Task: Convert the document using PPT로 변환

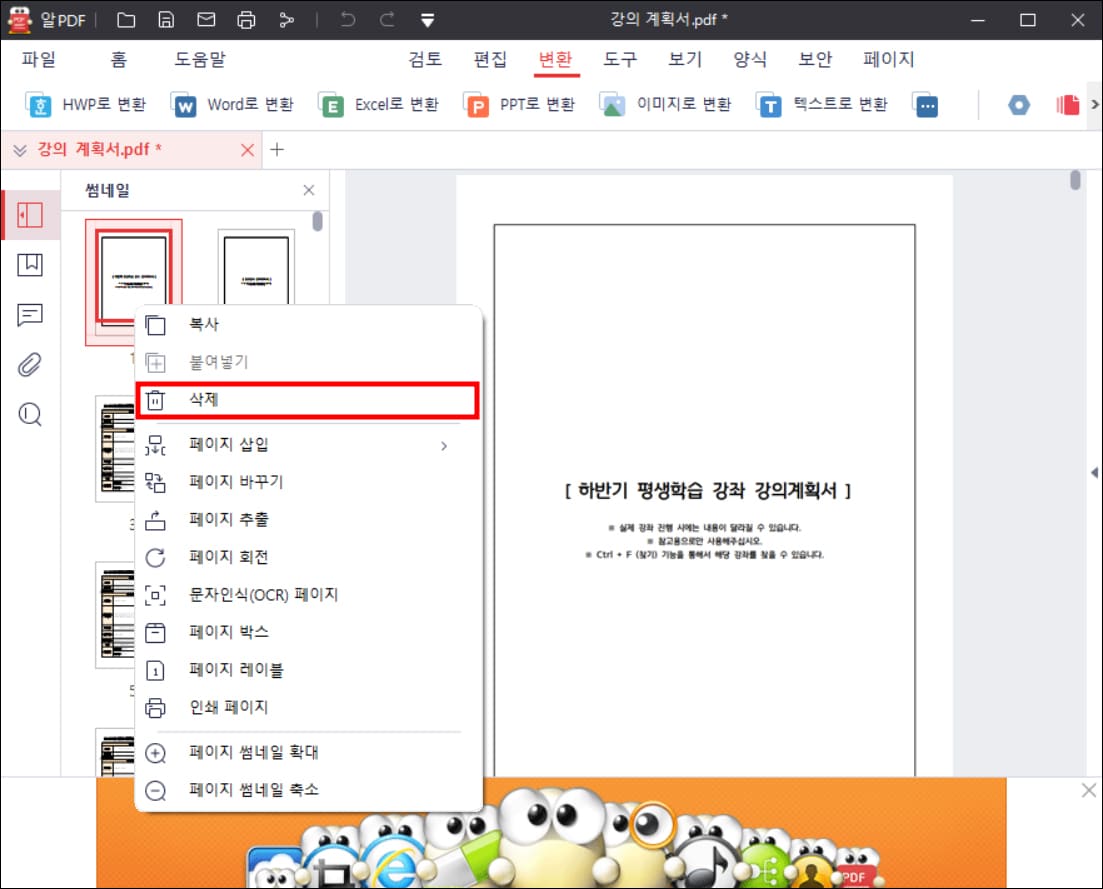Action: tap(519, 104)
